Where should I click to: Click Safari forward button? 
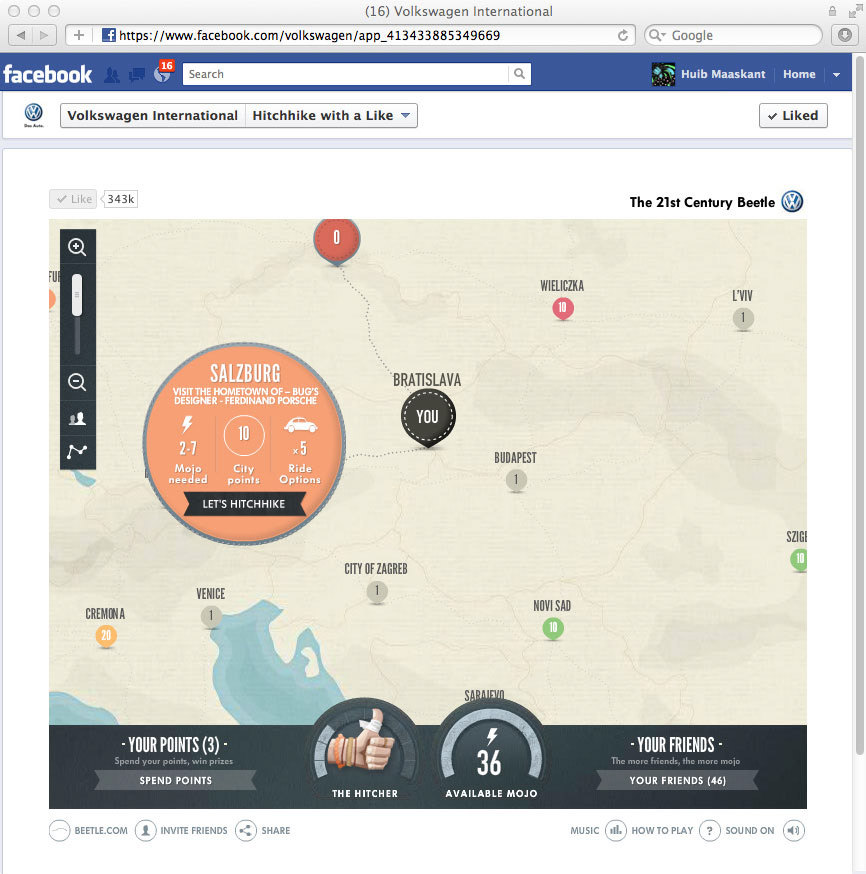[x=44, y=35]
